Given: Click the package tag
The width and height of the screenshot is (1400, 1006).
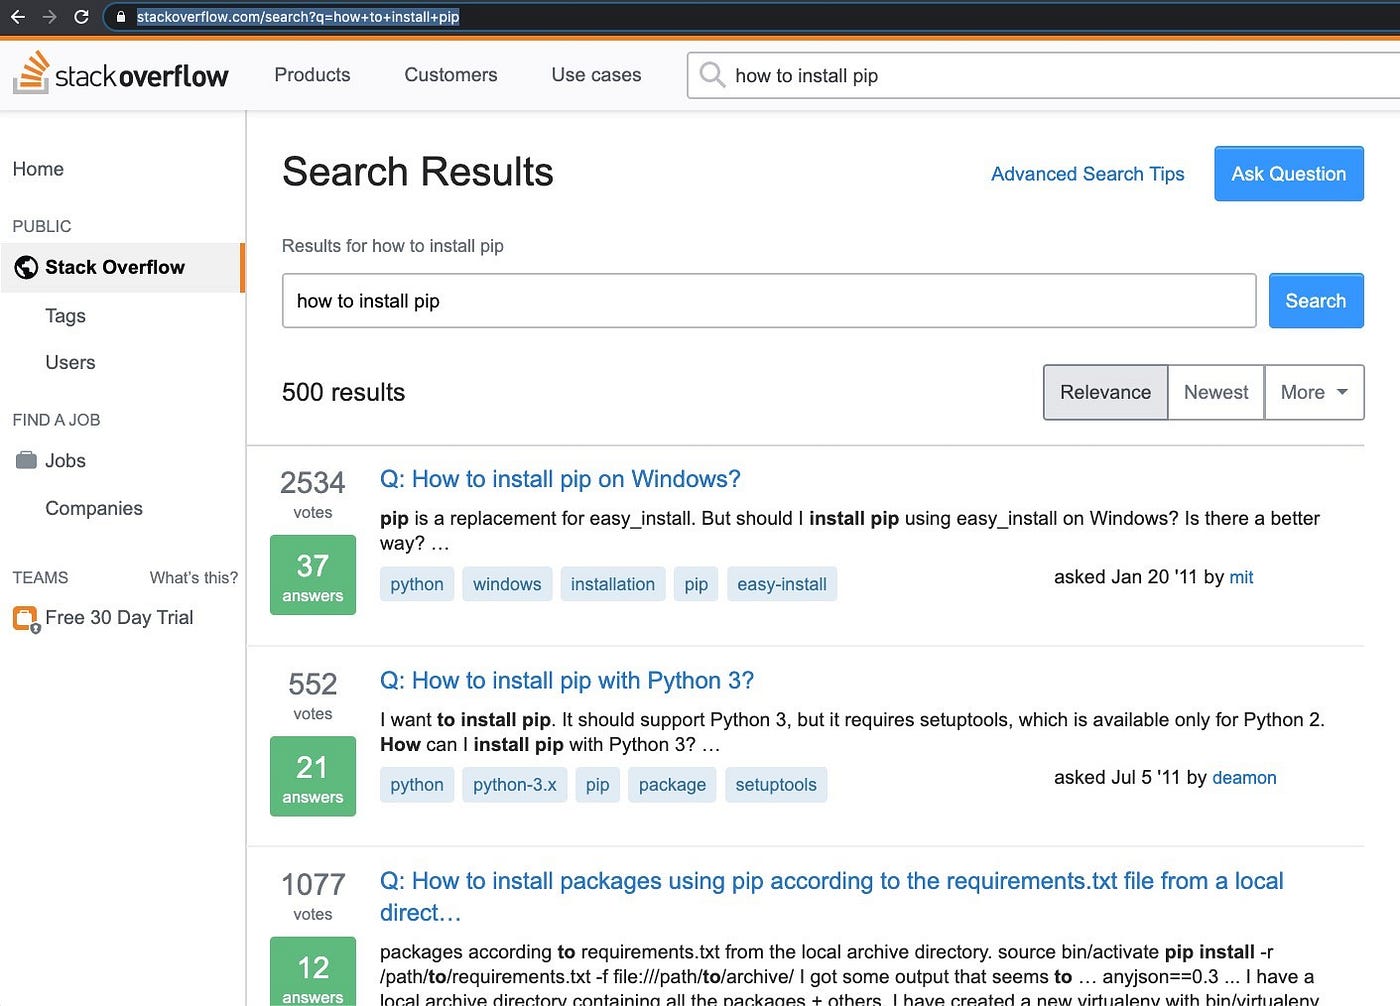Looking at the screenshot, I should tap(672, 785).
